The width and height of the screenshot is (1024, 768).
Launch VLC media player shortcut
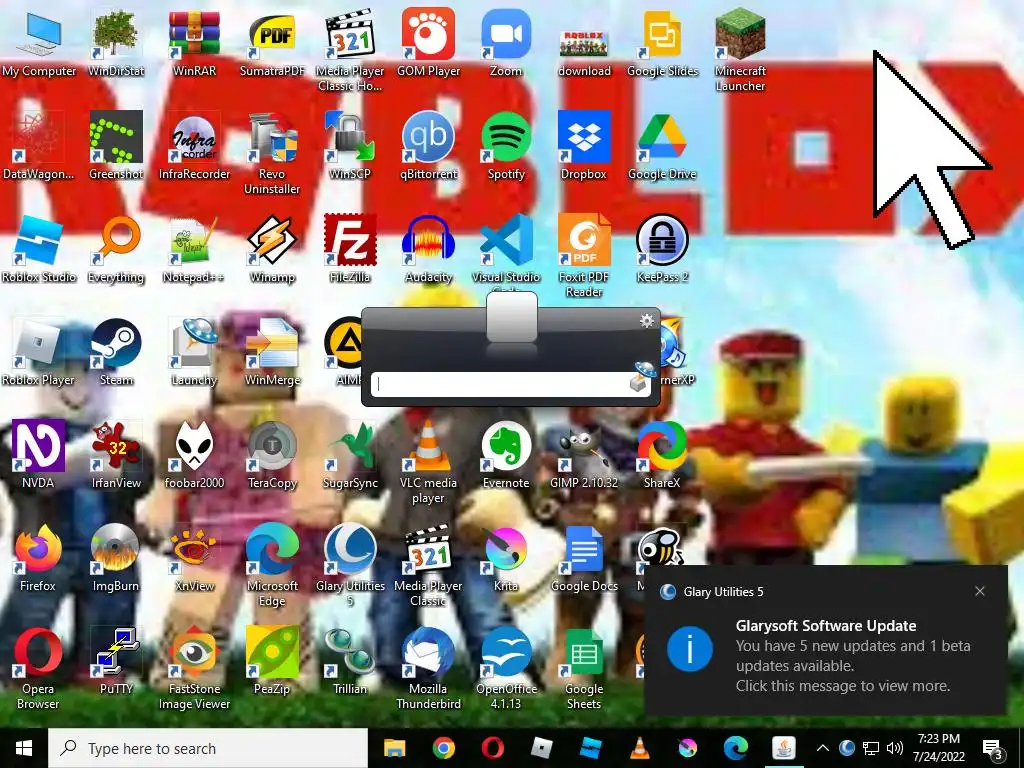click(428, 462)
